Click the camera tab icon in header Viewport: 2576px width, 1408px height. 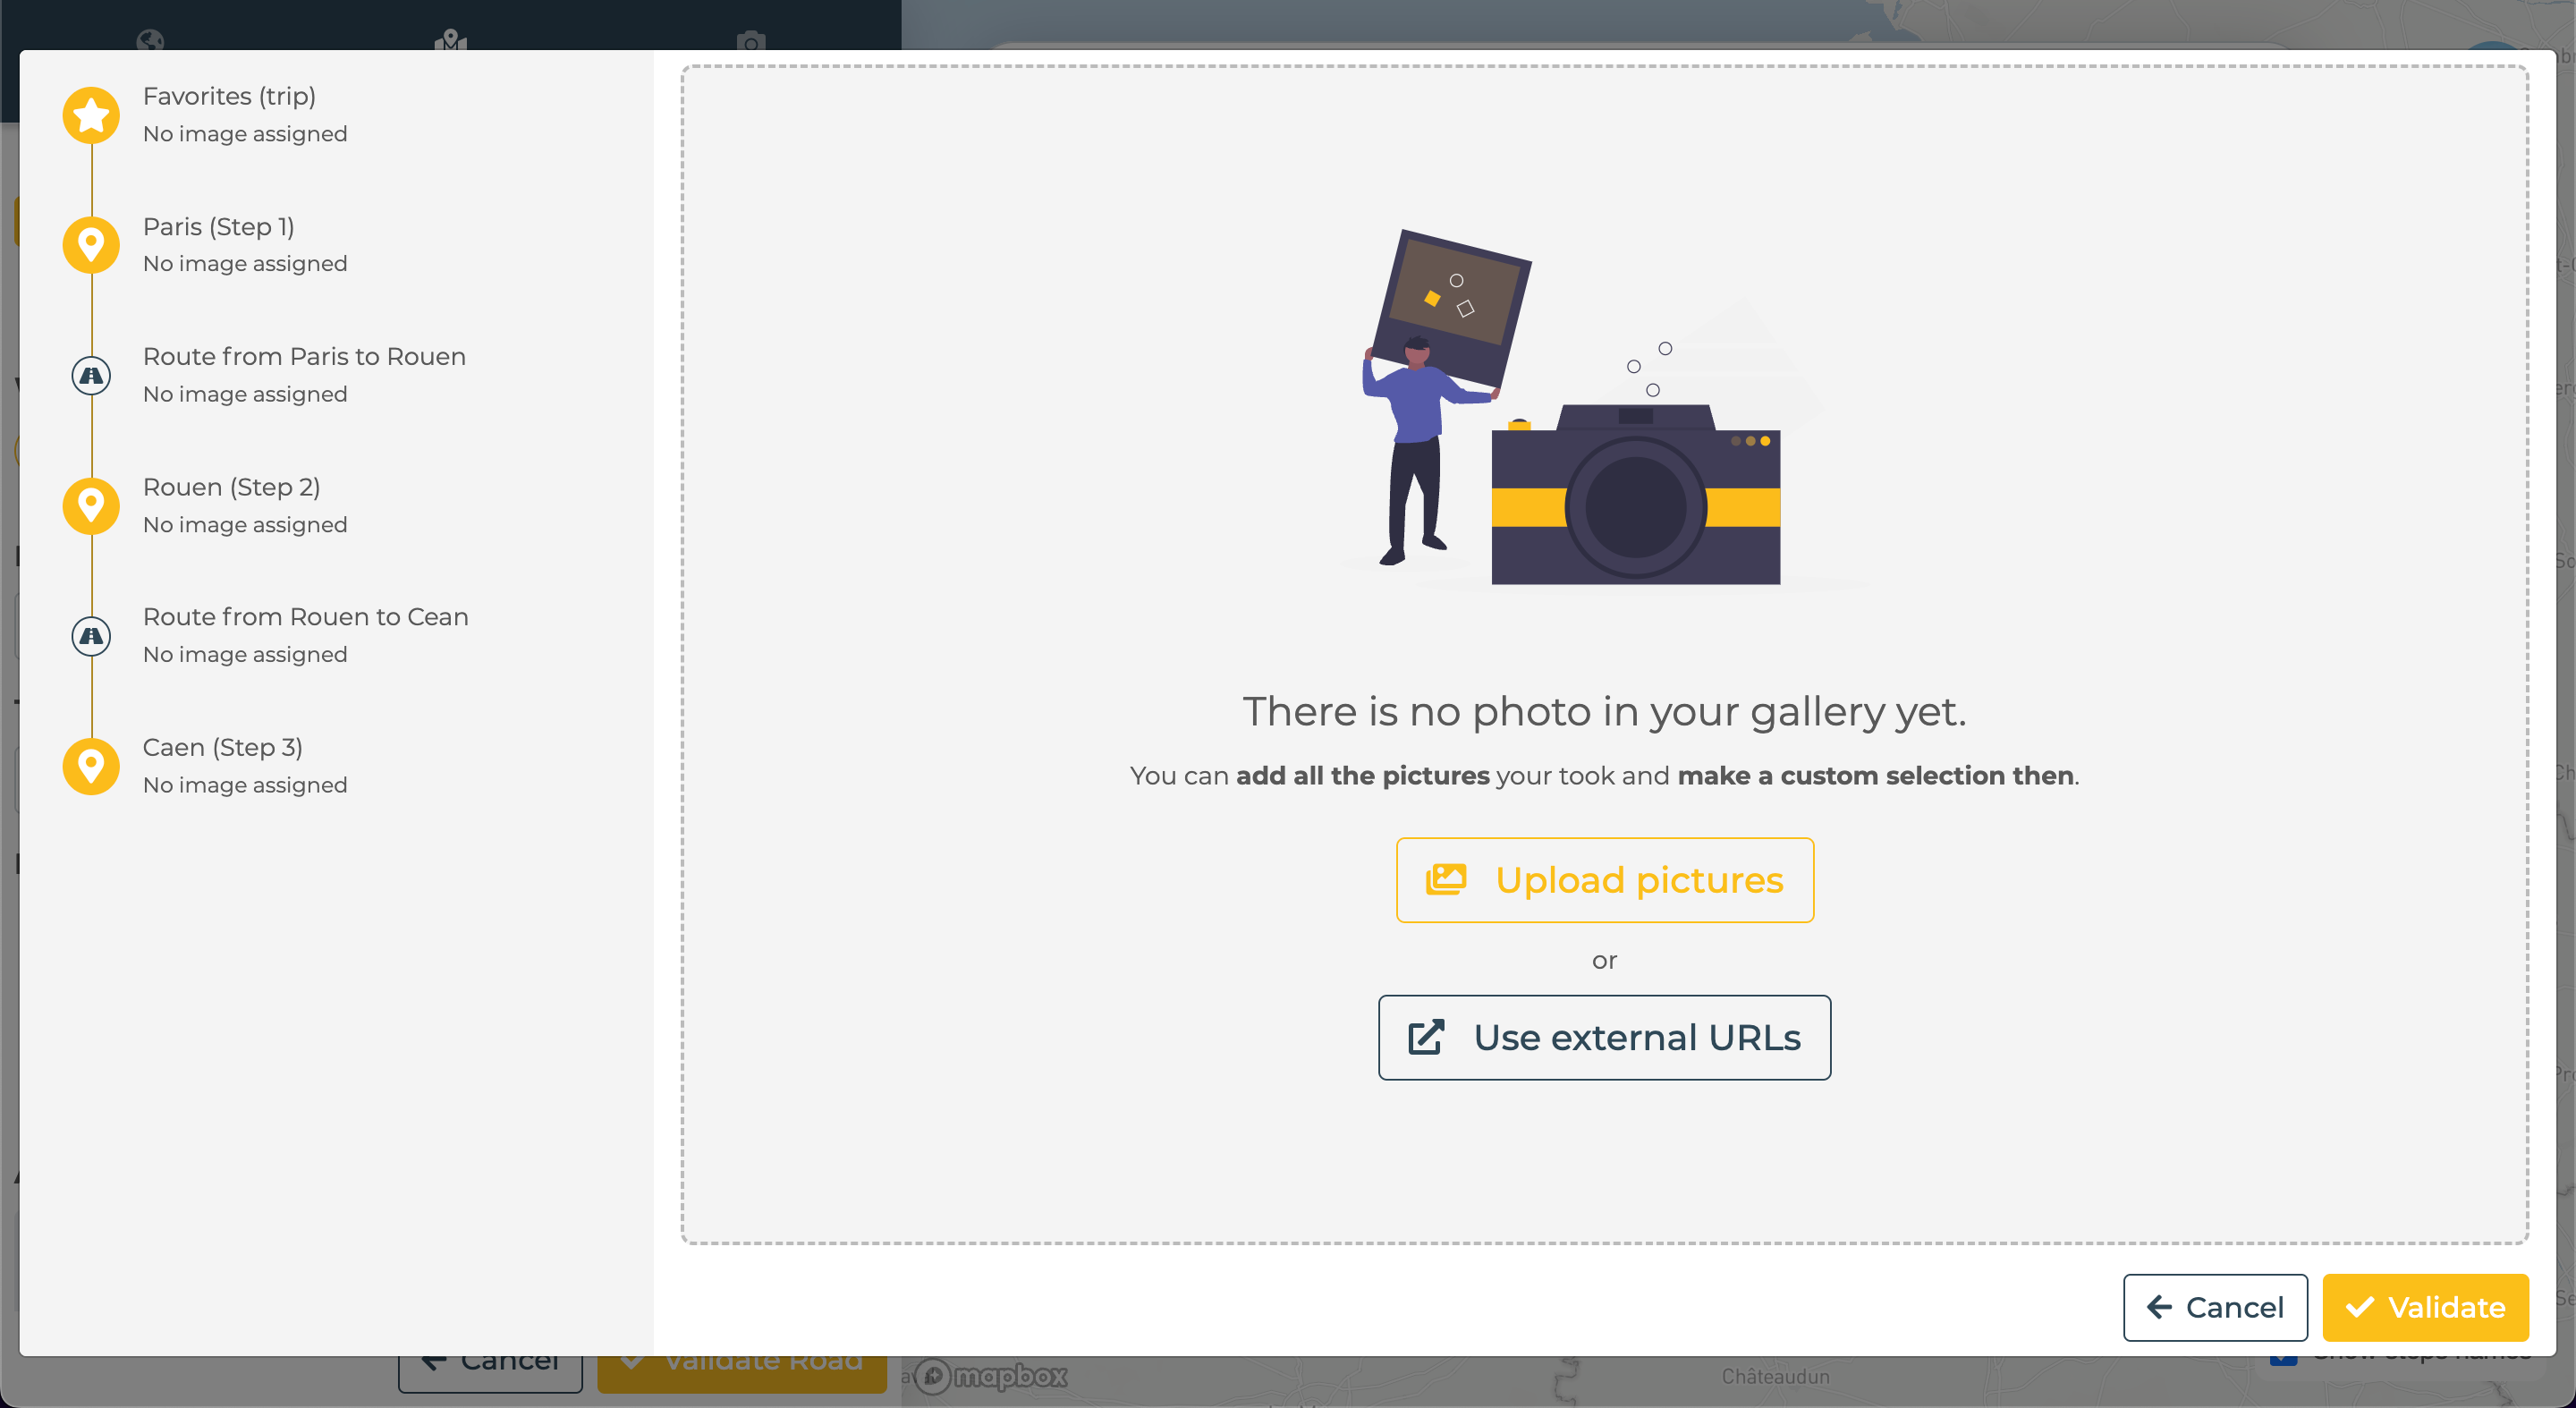pos(751,40)
